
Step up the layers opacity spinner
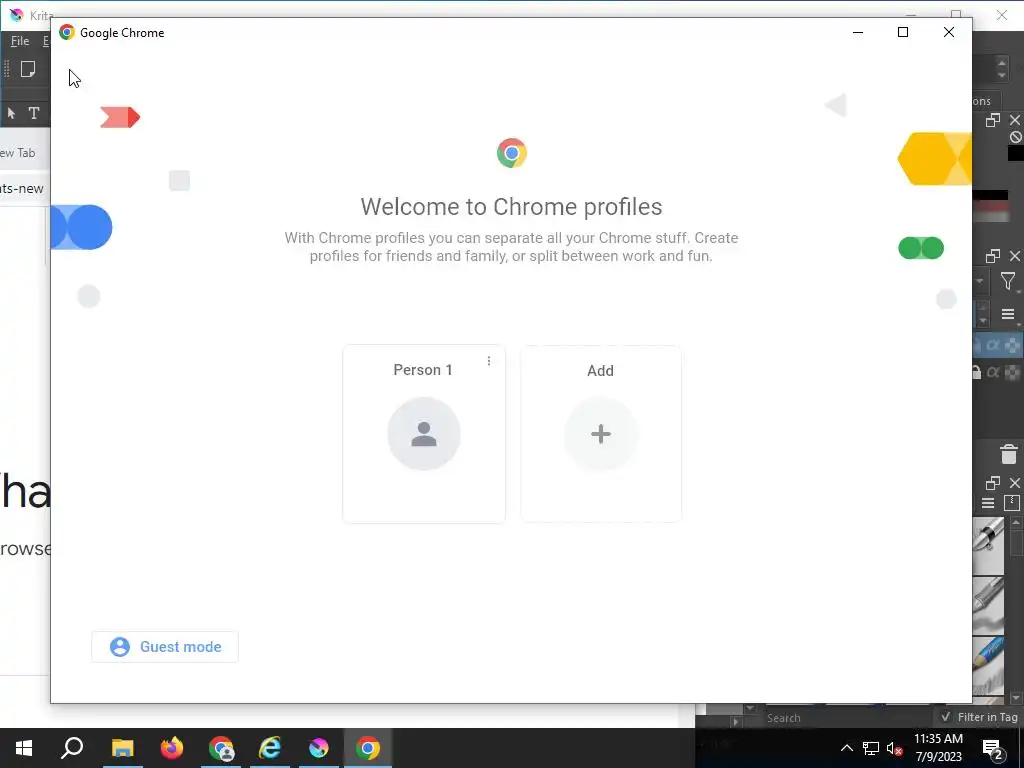click(x=984, y=308)
